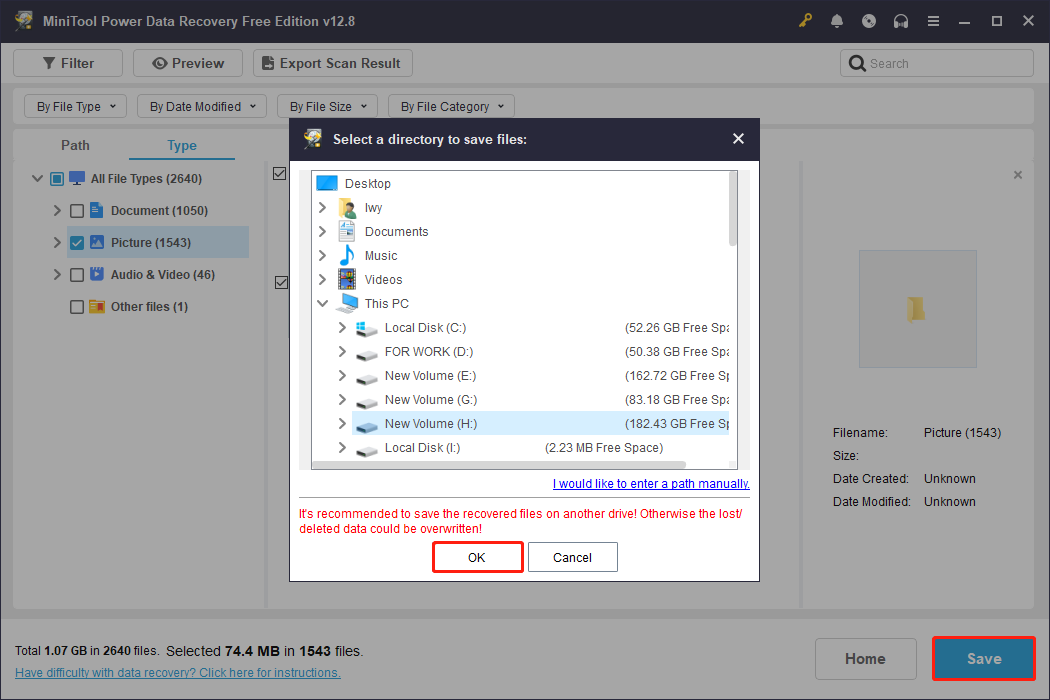
Task: Expand the Local Disk (C:) tree item
Action: 342,327
